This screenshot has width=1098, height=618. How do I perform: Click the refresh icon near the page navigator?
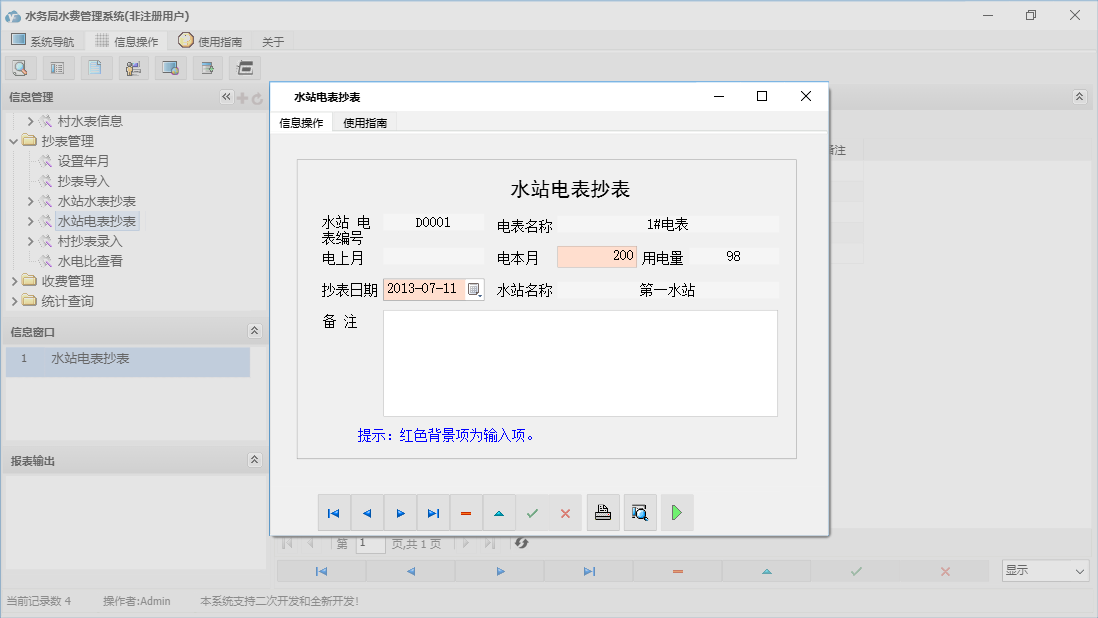coord(521,544)
